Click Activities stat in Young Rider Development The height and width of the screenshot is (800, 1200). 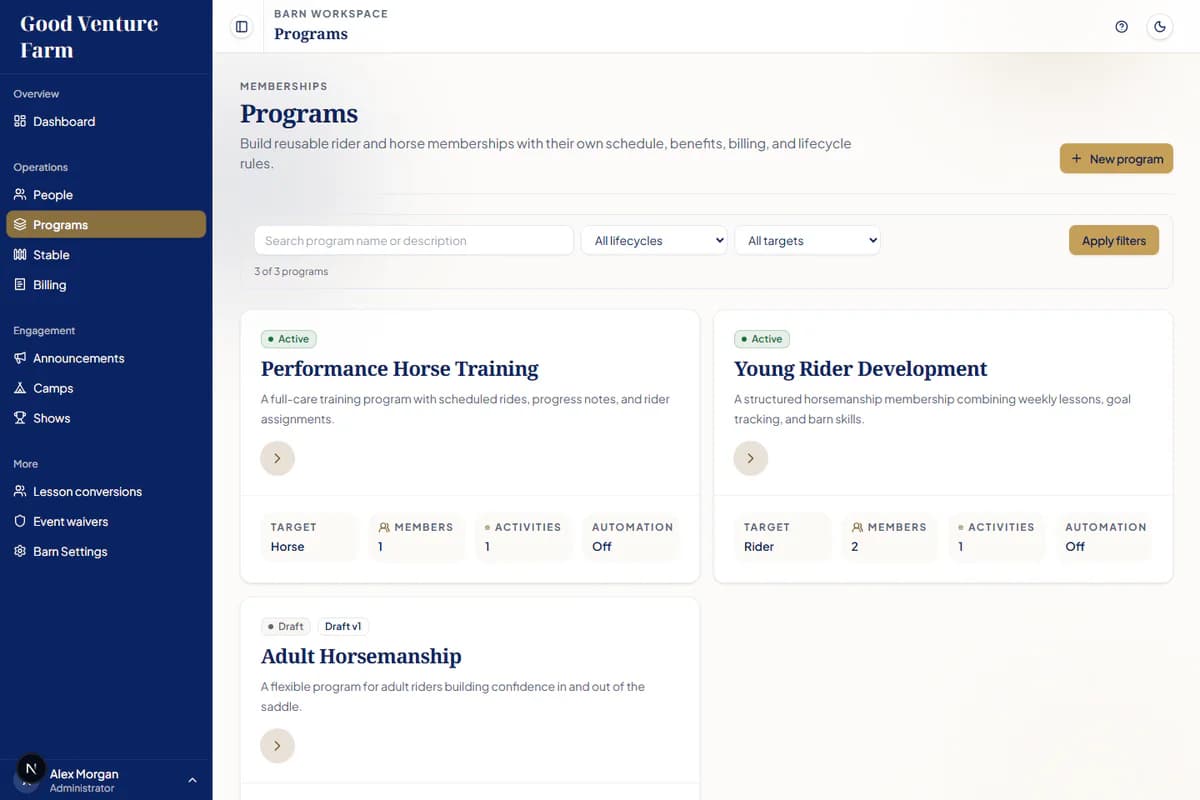(996, 536)
